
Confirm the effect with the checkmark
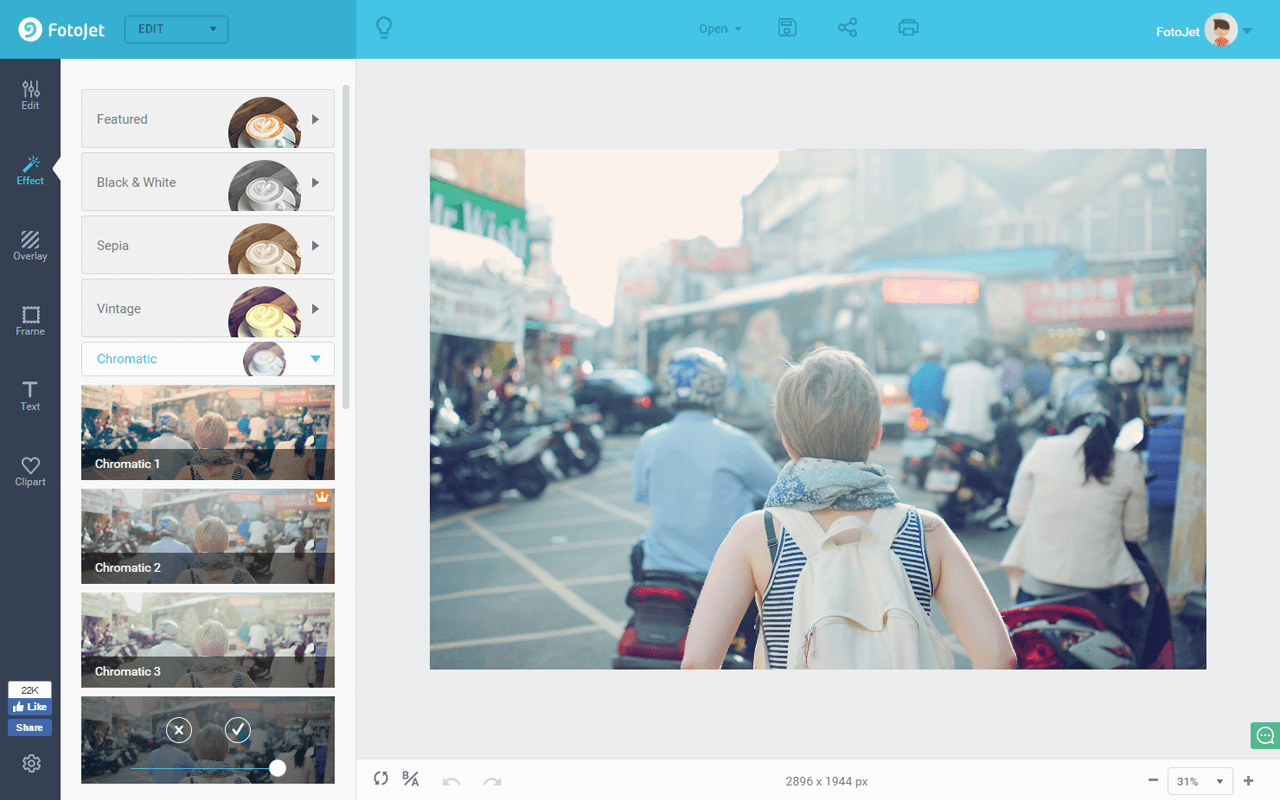[238, 730]
